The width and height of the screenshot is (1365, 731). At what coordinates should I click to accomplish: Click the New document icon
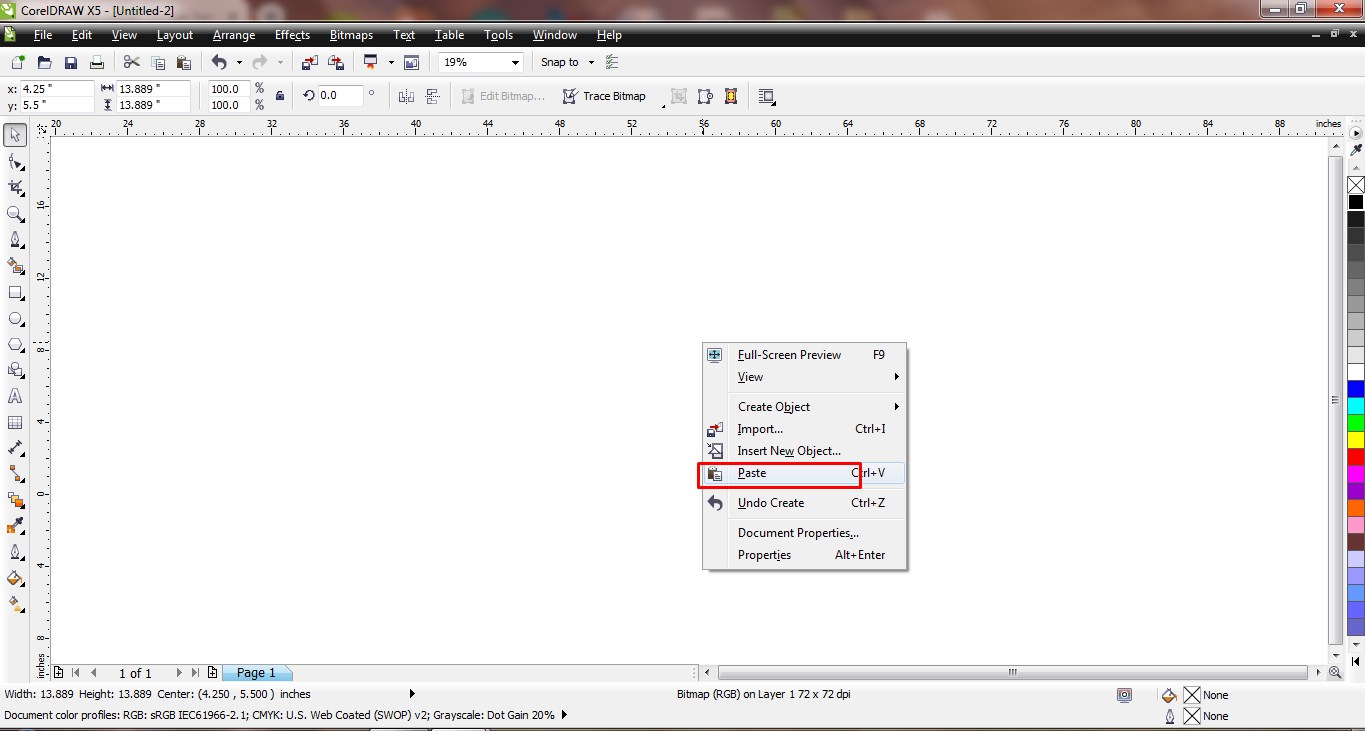(19, 62)
